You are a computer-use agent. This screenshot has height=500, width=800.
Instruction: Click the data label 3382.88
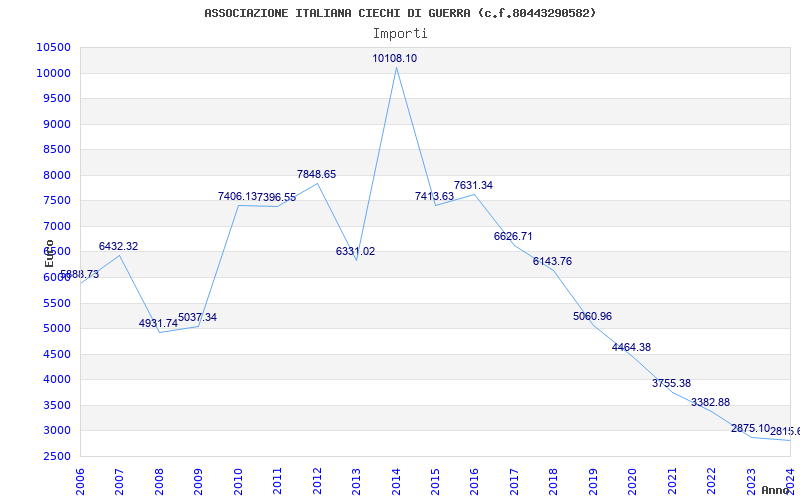[x=710, y=402]
